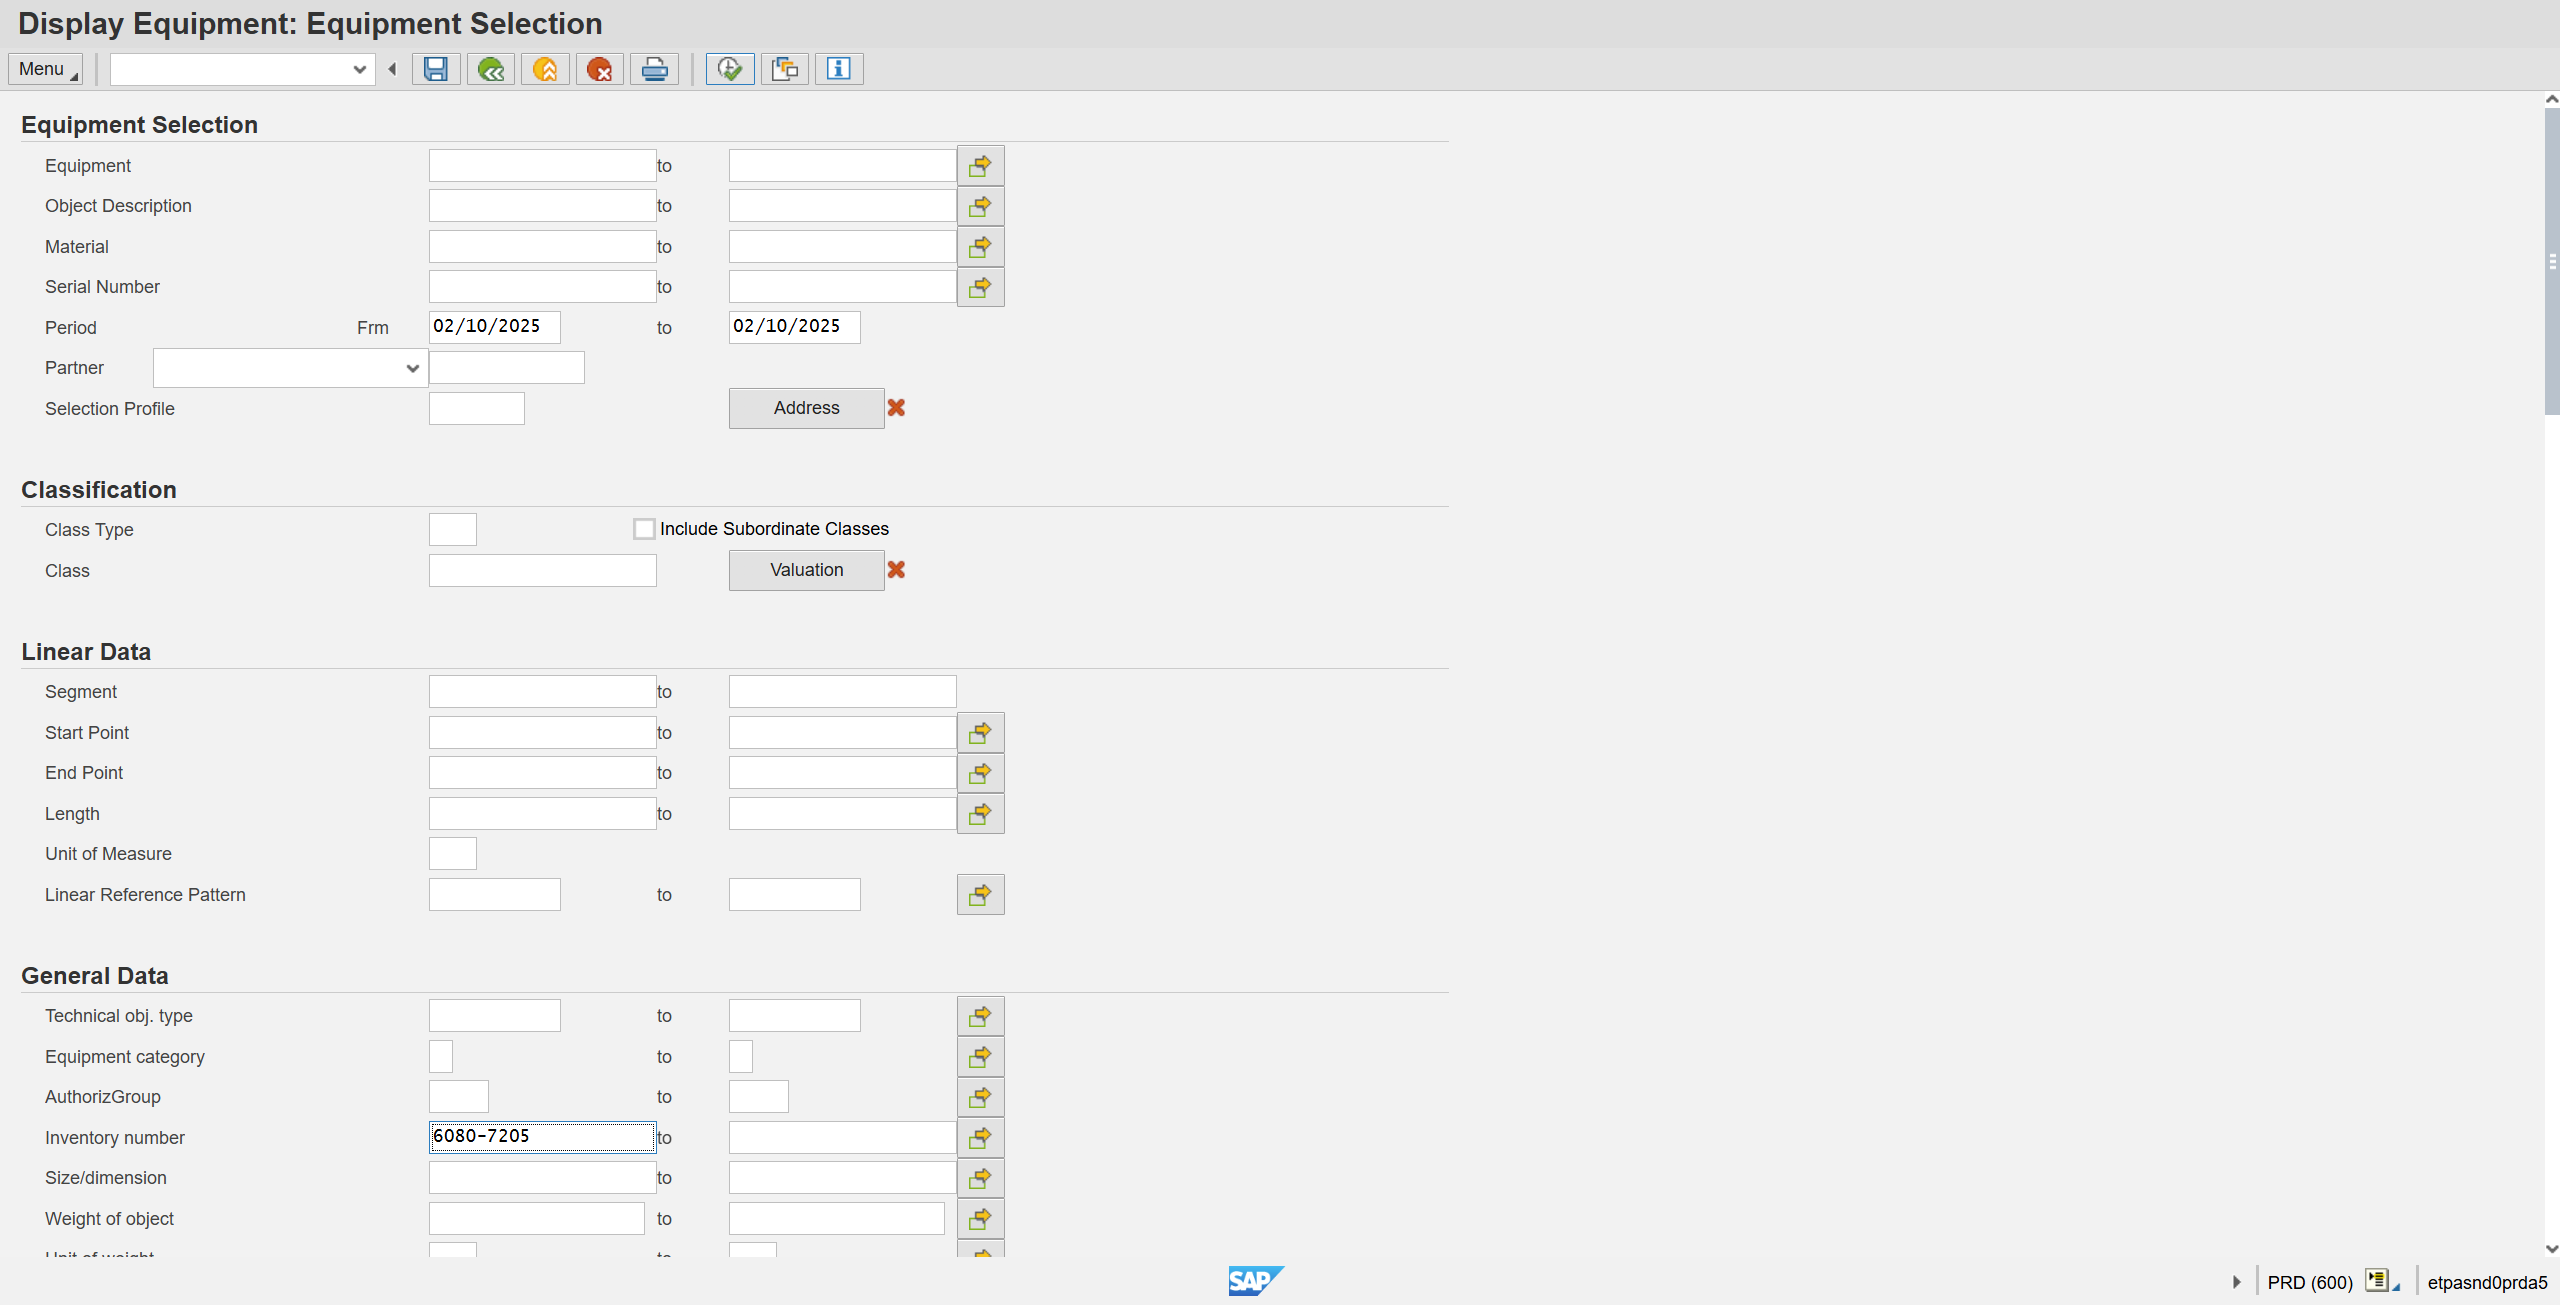This screenshot has height=1305, width=2560.
Task: Click the Selection Profile input field
Action: pyautogui.click(x=477, y=408)
